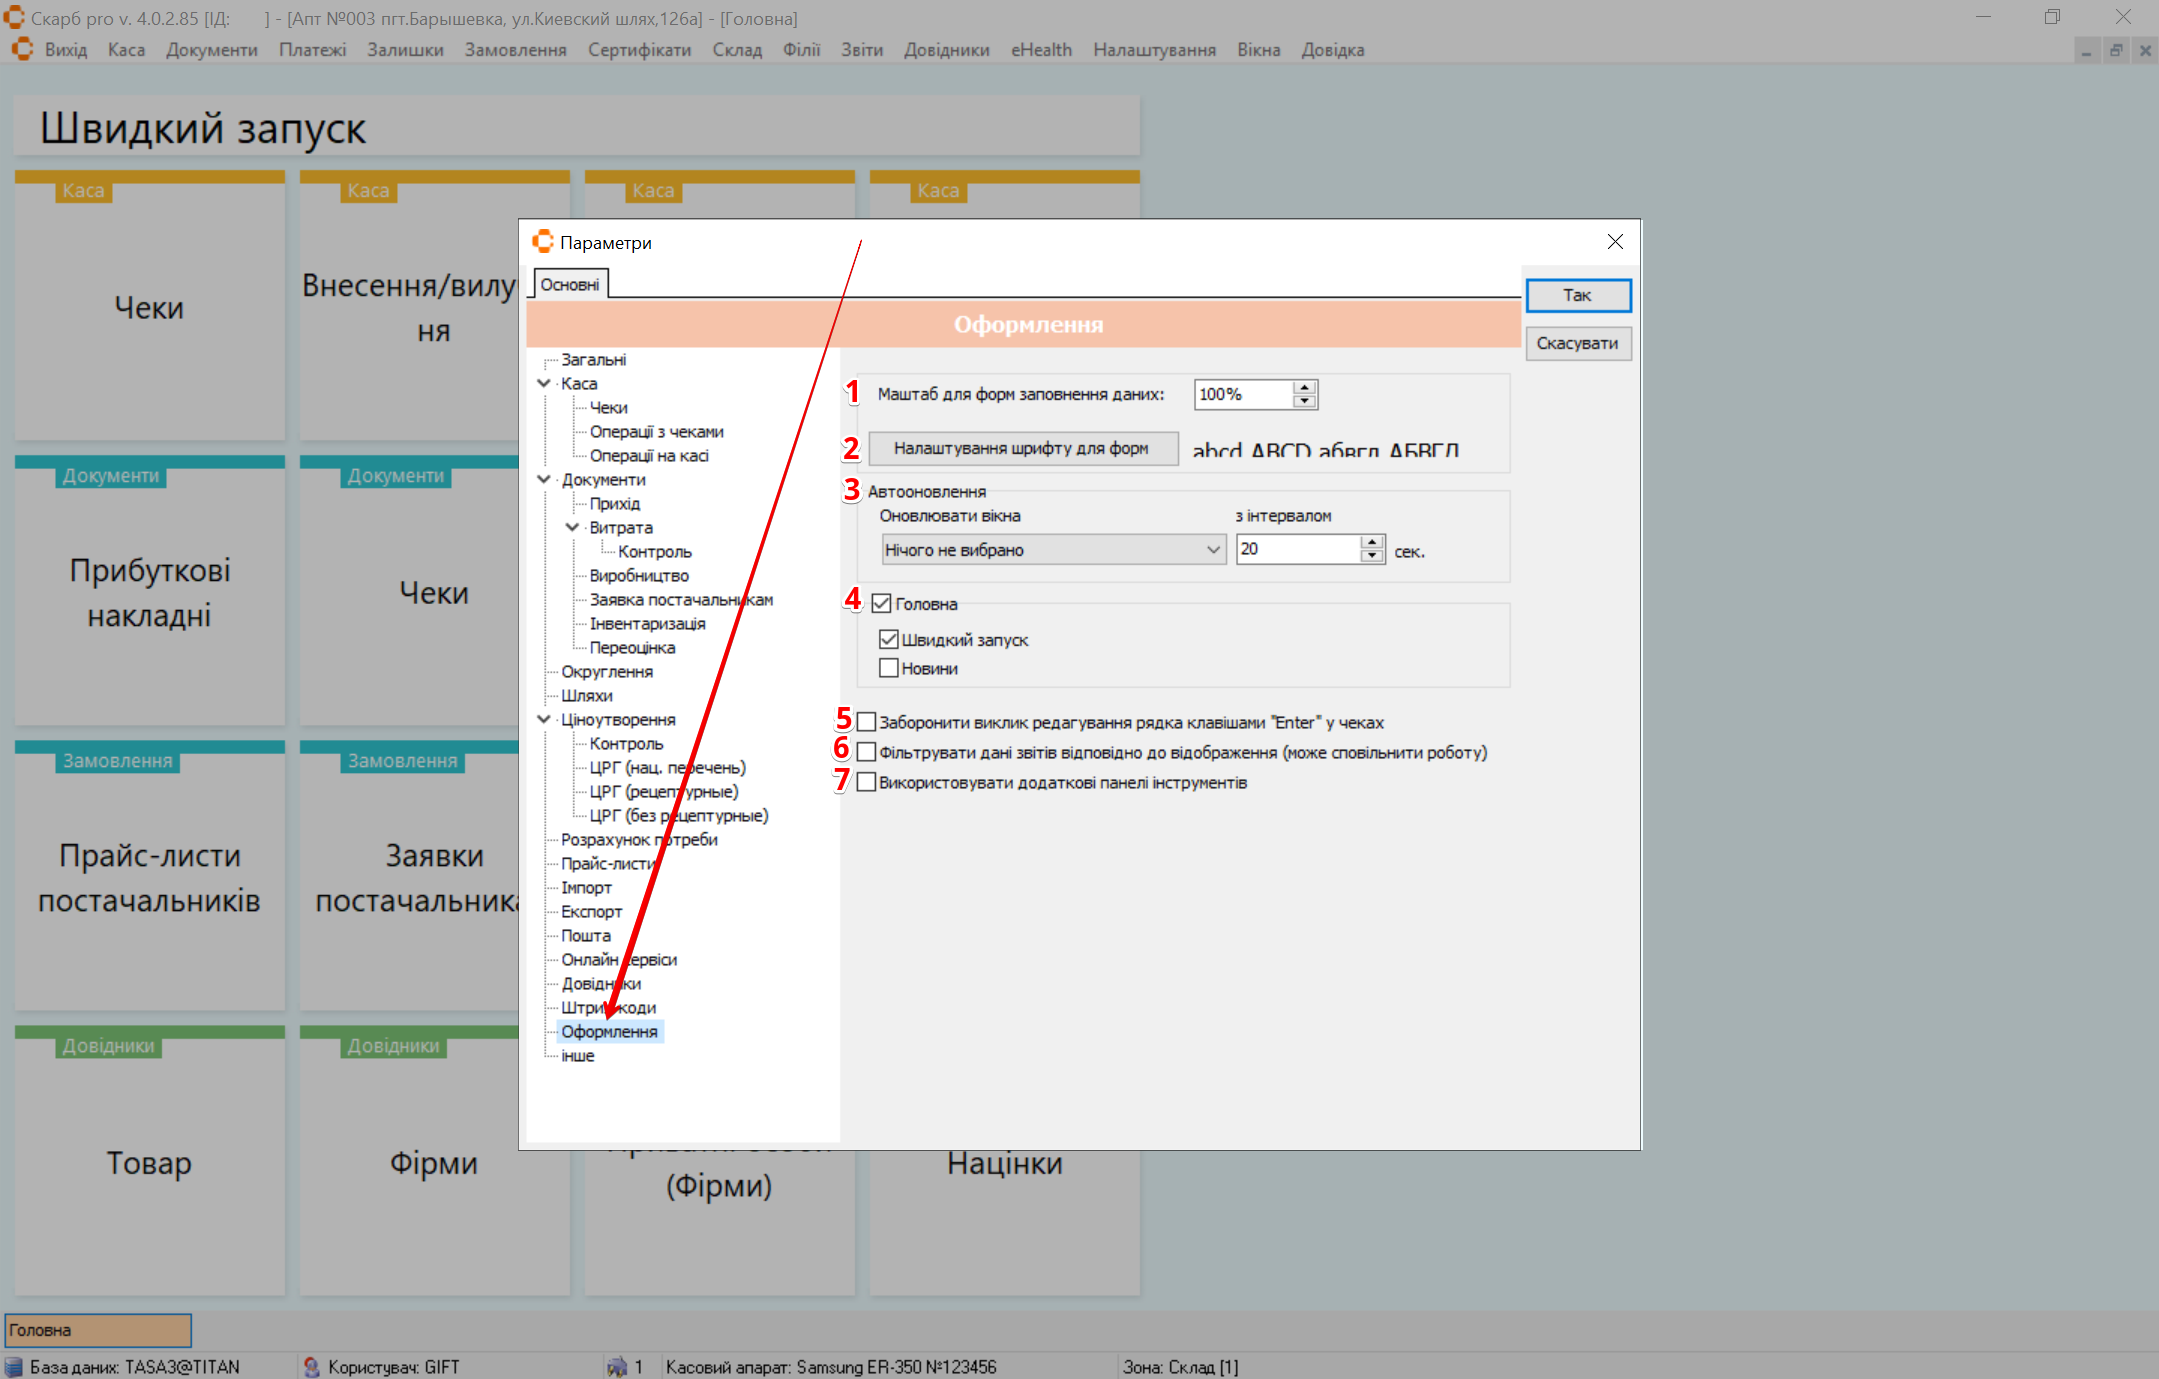Screen dimensions: 2159x1379
Task: Open the Налаштування menu
Action: coord(1154,50)
